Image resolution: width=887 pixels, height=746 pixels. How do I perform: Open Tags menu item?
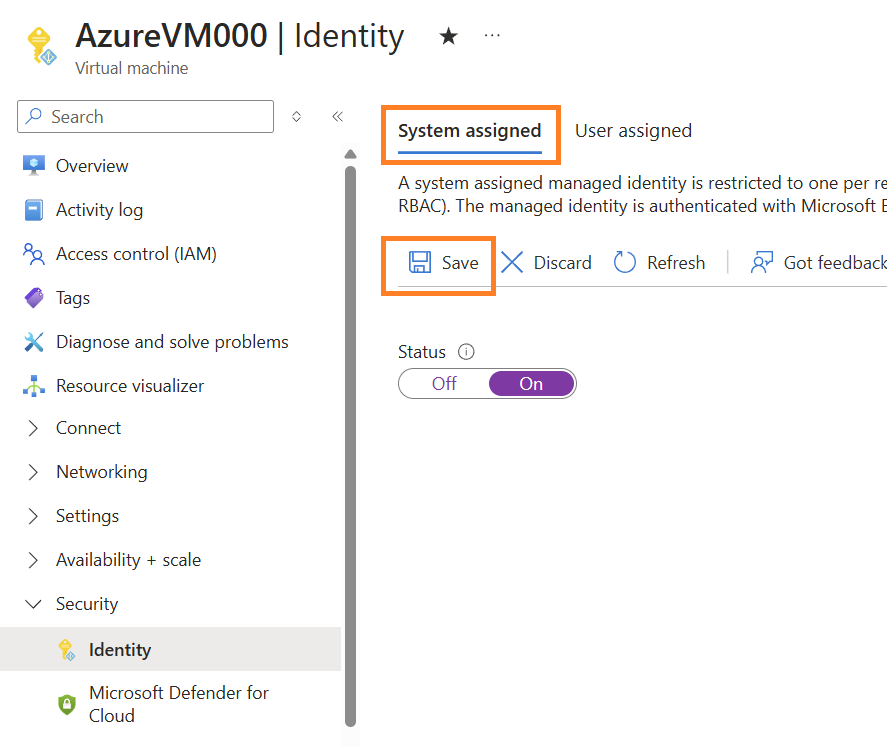[x=170, y=298]
